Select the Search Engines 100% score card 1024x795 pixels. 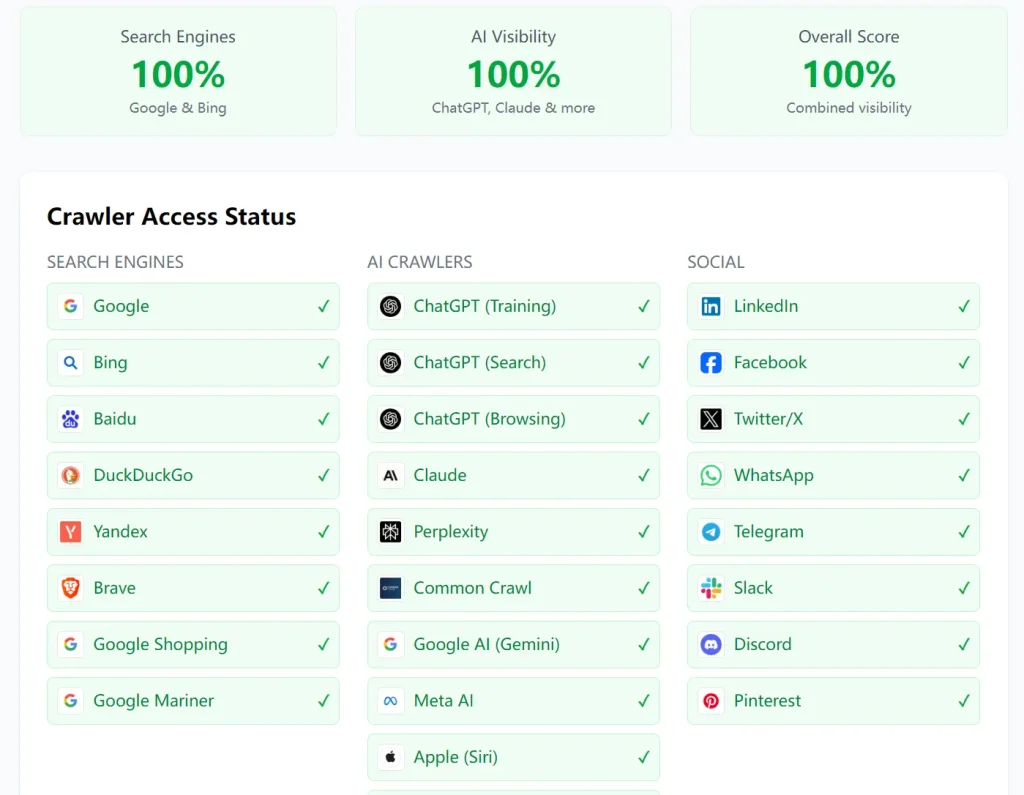coord(178,72)
